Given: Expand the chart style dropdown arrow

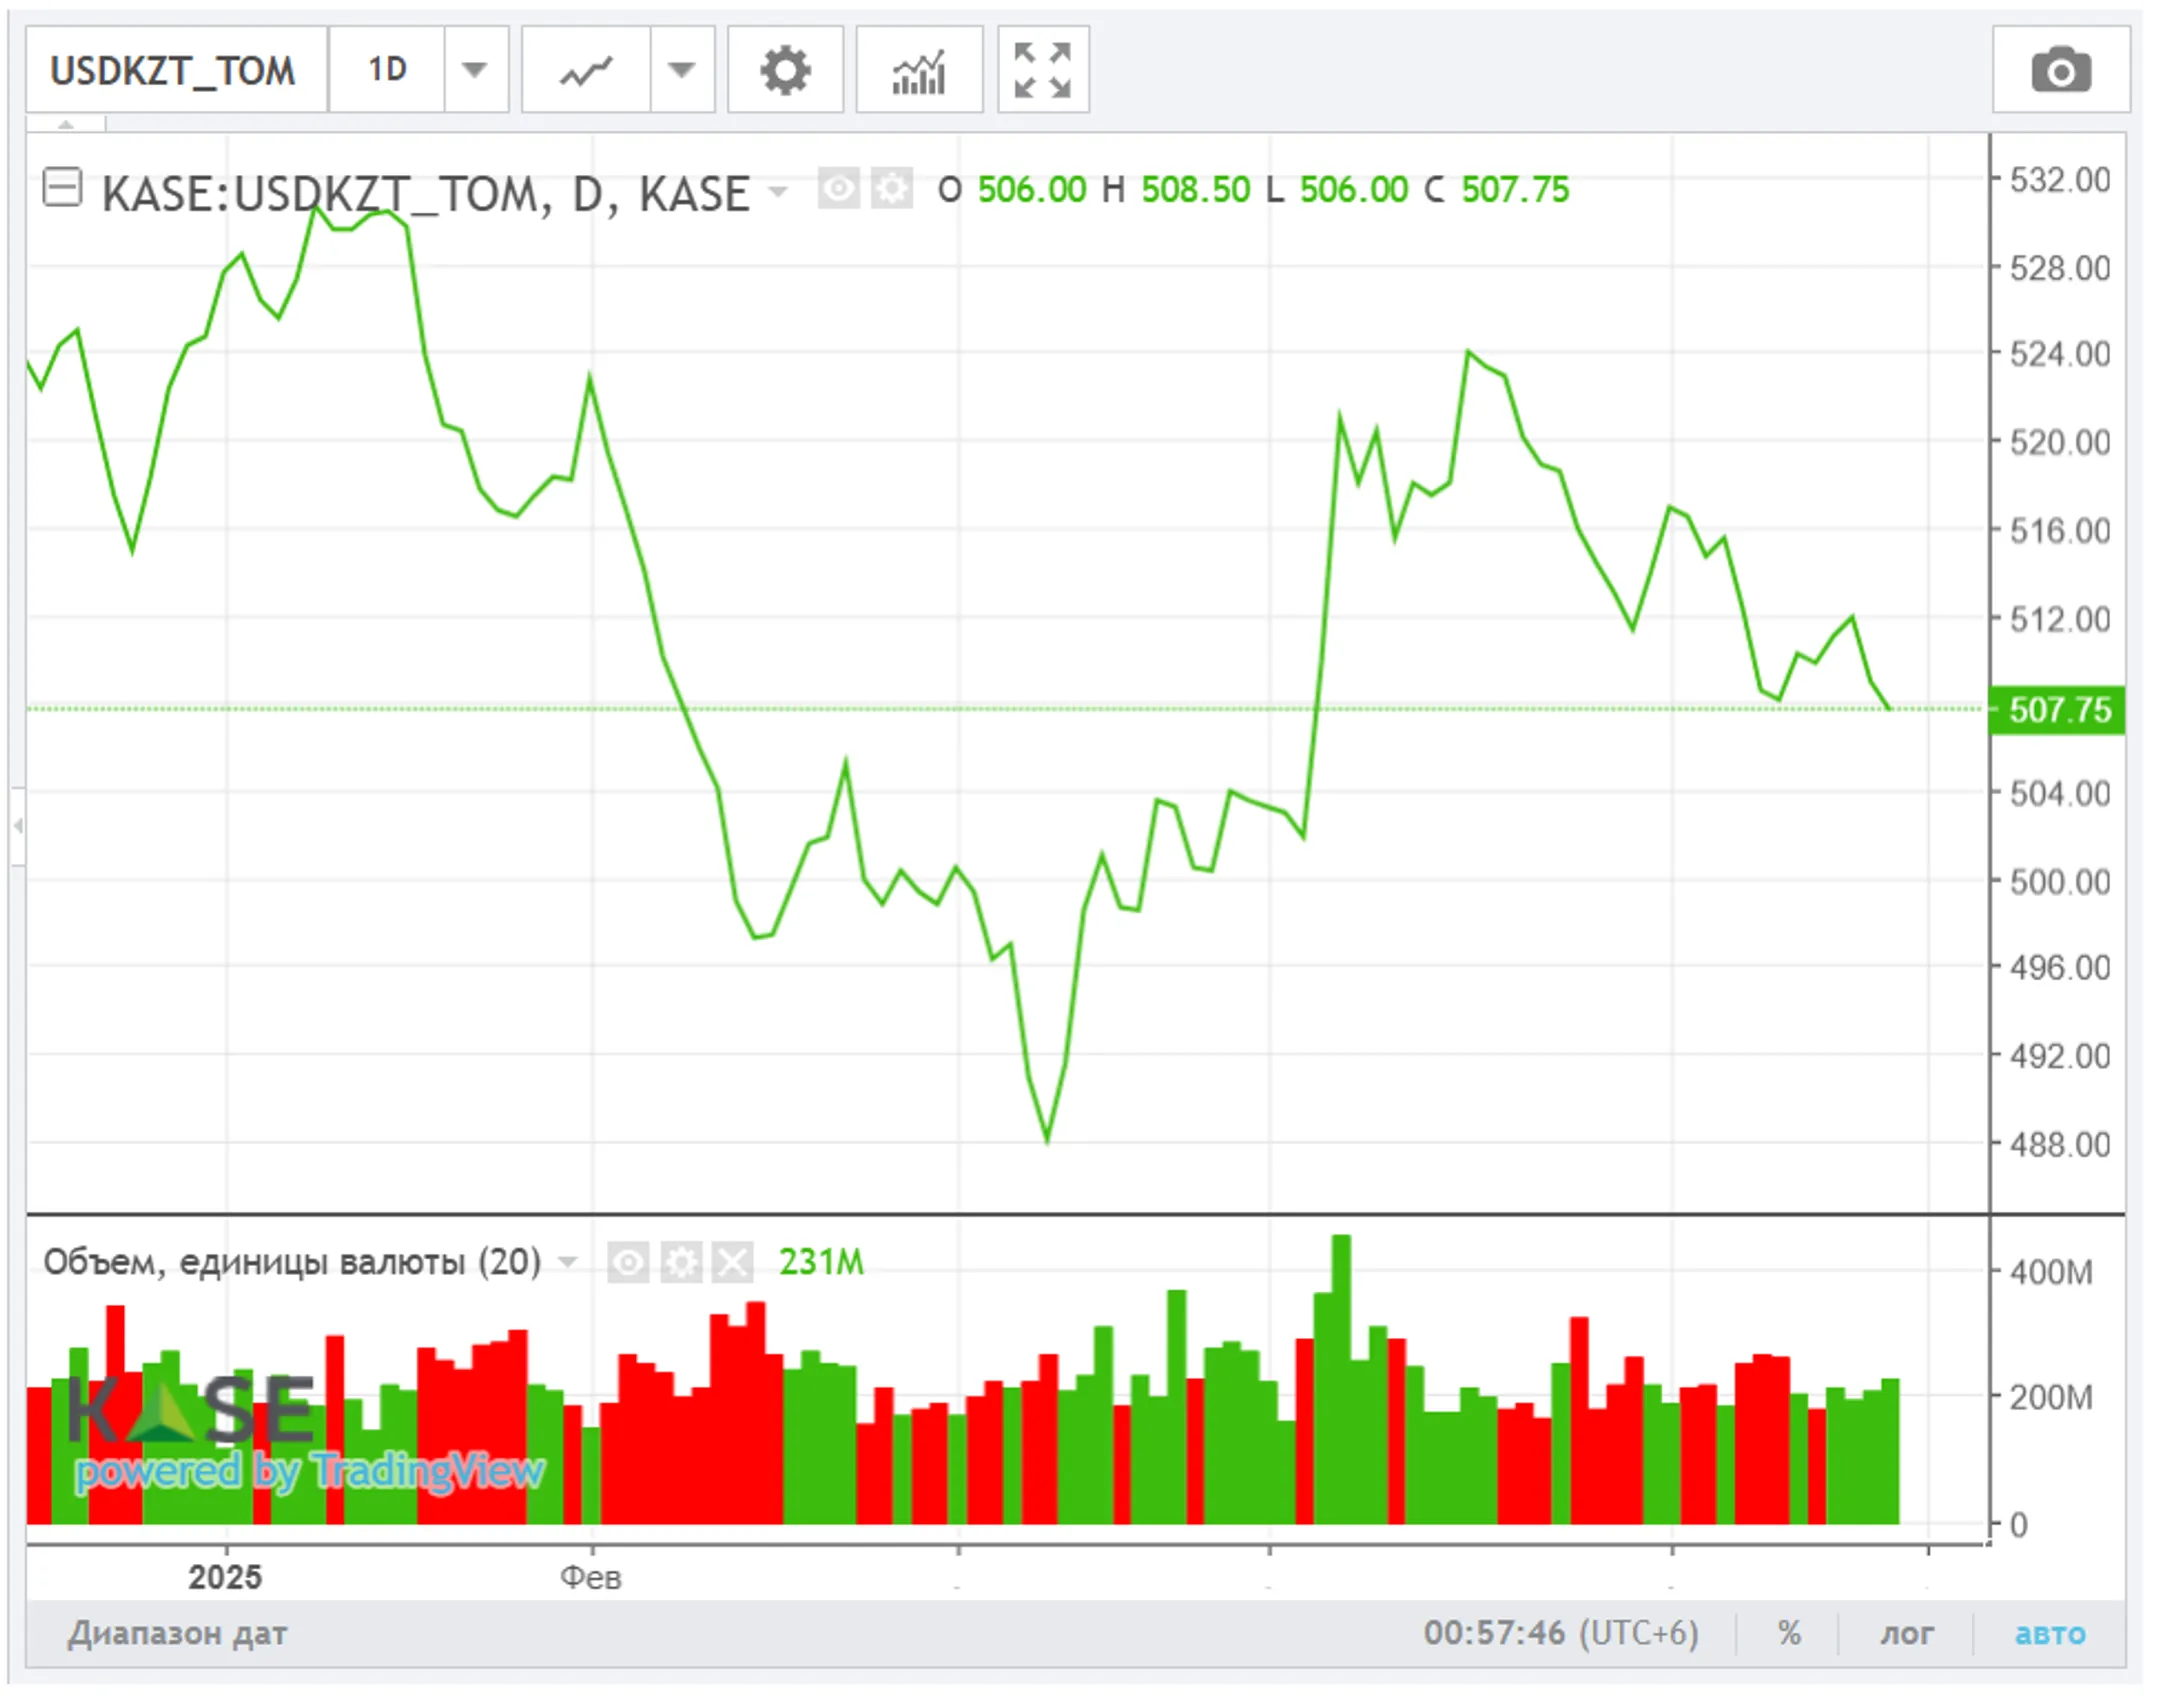Looking at the screenshot, I should point(681,70).
